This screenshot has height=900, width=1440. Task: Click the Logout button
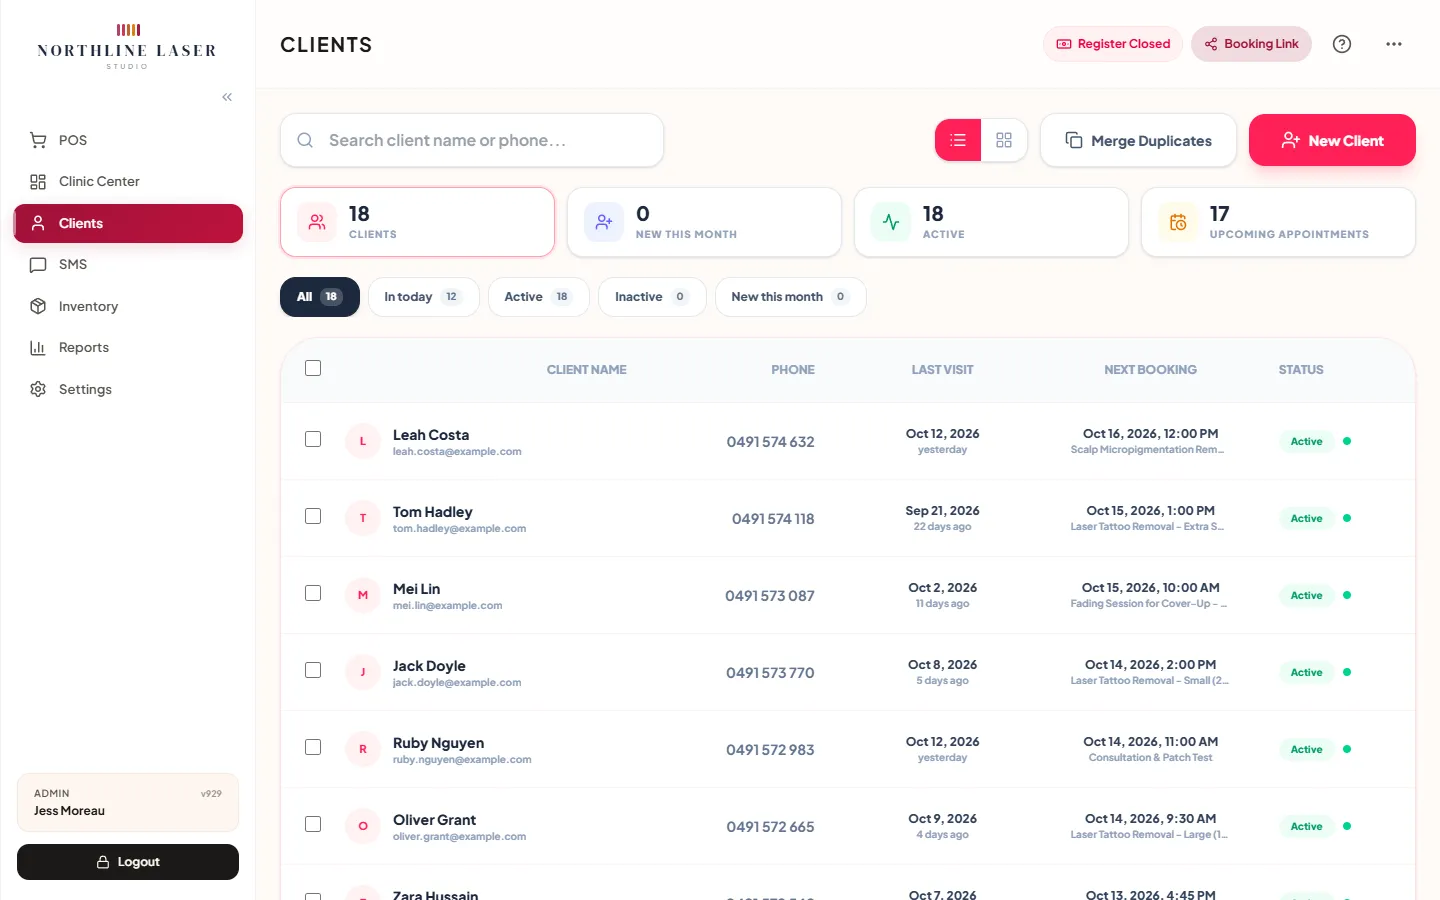click(x=128, y=862)
